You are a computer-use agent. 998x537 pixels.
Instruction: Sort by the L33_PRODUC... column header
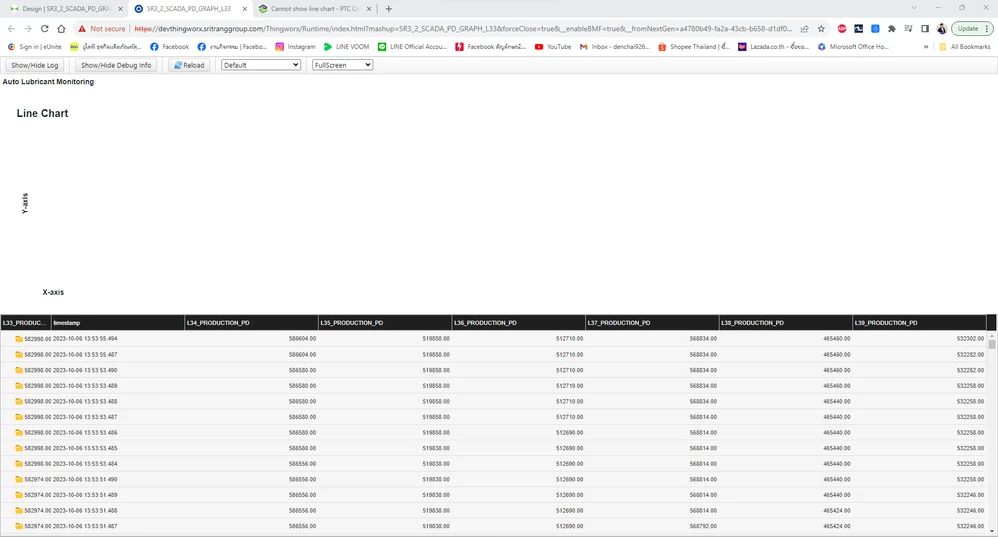click(25, 323)
